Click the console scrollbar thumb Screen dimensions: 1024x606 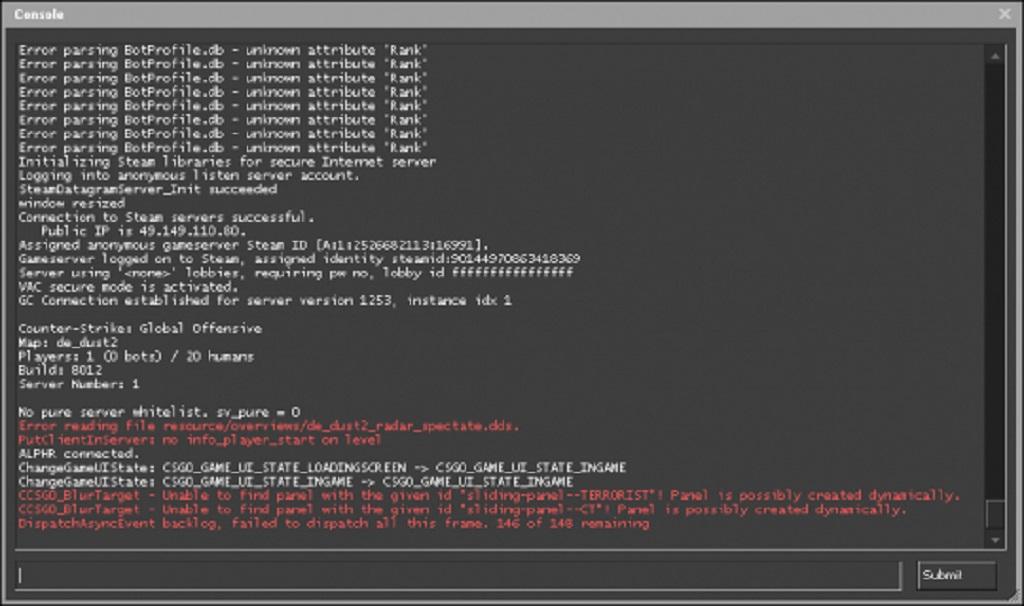pos(995,514)
